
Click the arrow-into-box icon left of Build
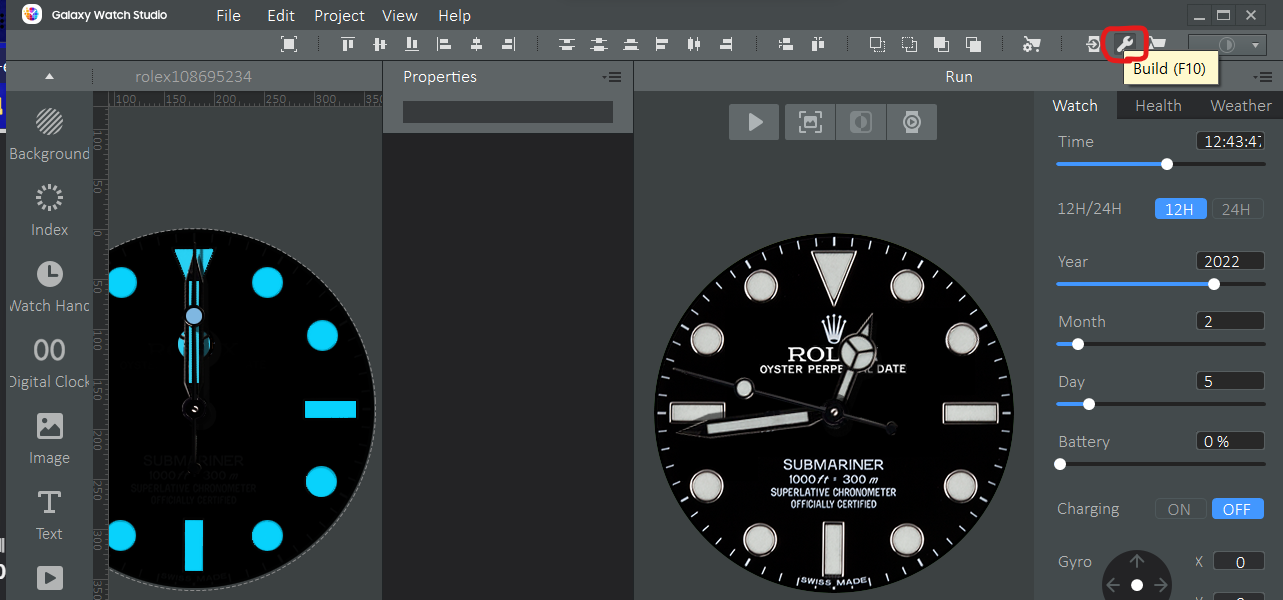(x=1094, y=44)
